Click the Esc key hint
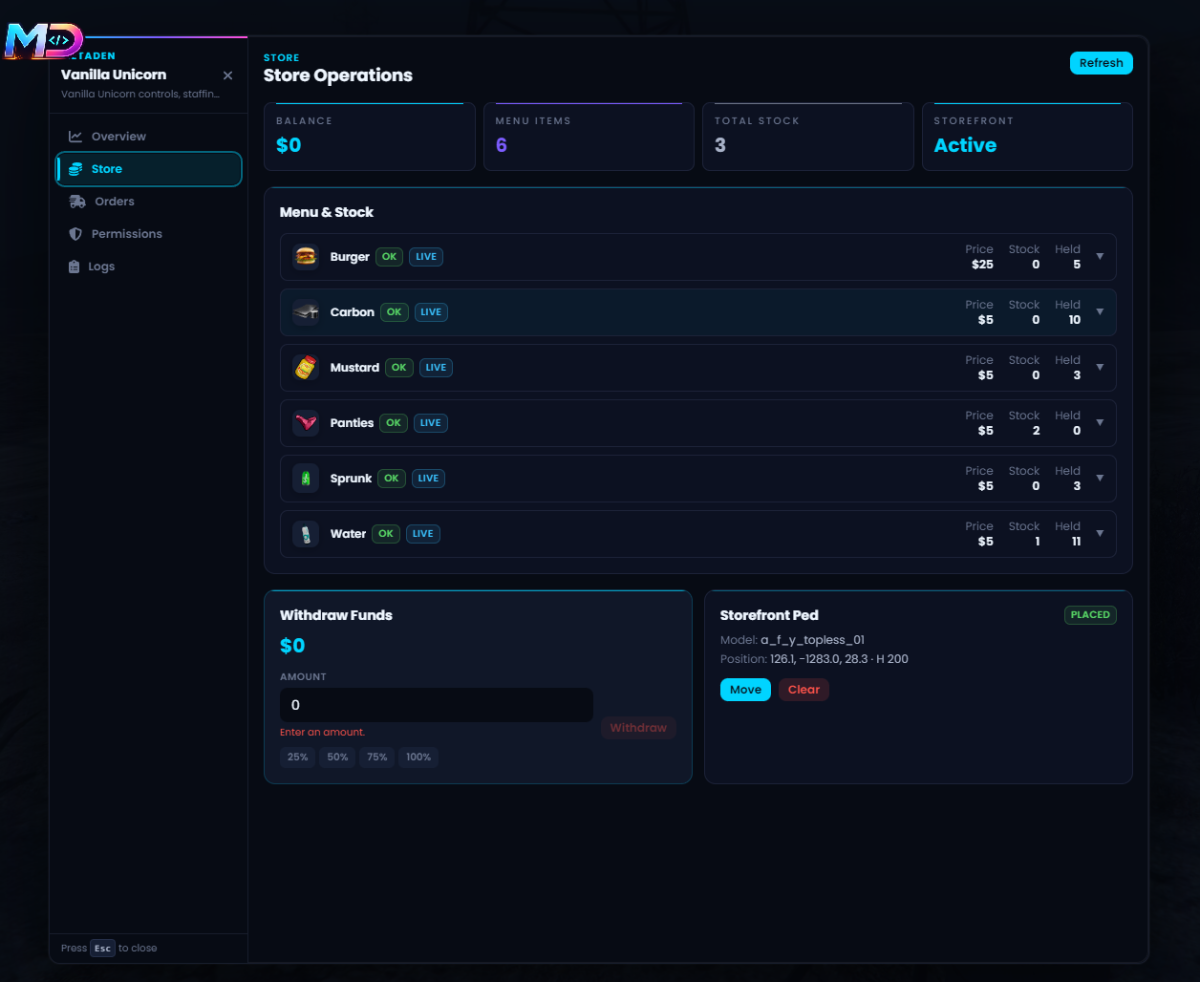 [x=103, y=948]
